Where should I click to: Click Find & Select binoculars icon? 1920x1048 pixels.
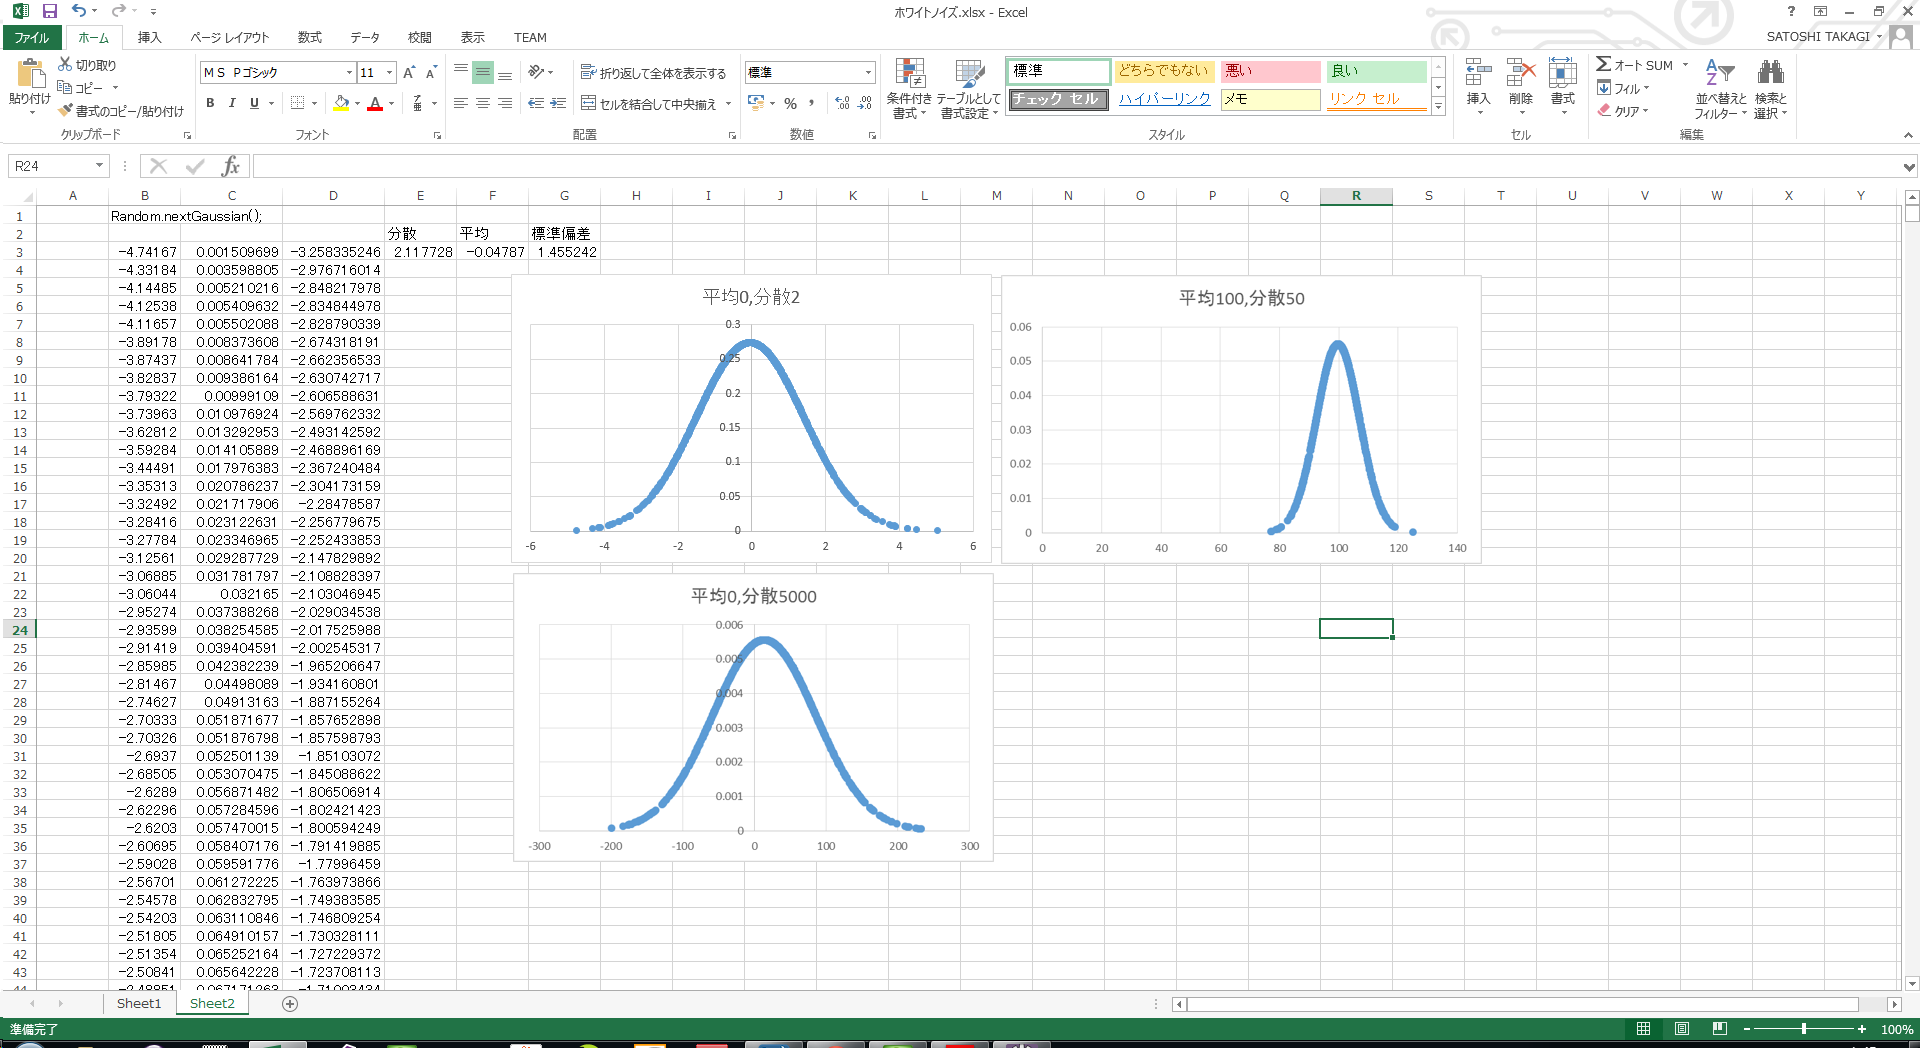pos(1770,73)
